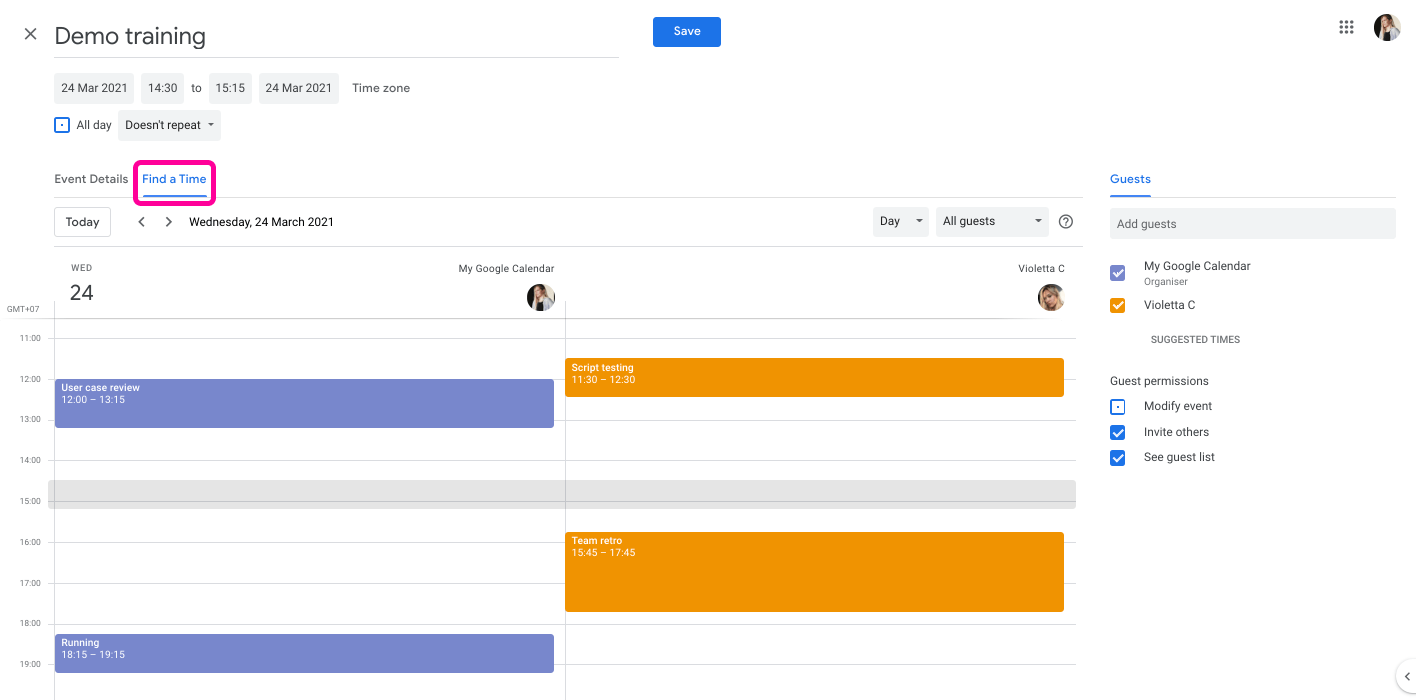Switch to the Event Details tab

[91, 179]
